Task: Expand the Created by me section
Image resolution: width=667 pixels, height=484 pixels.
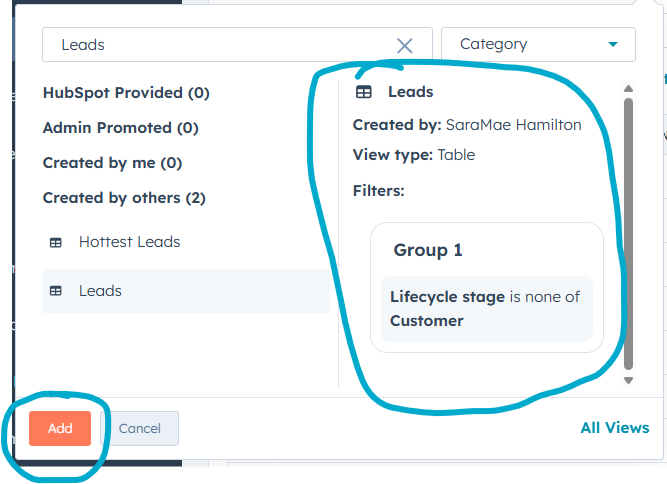Action: pyautogui.click(x=112, y=163)
